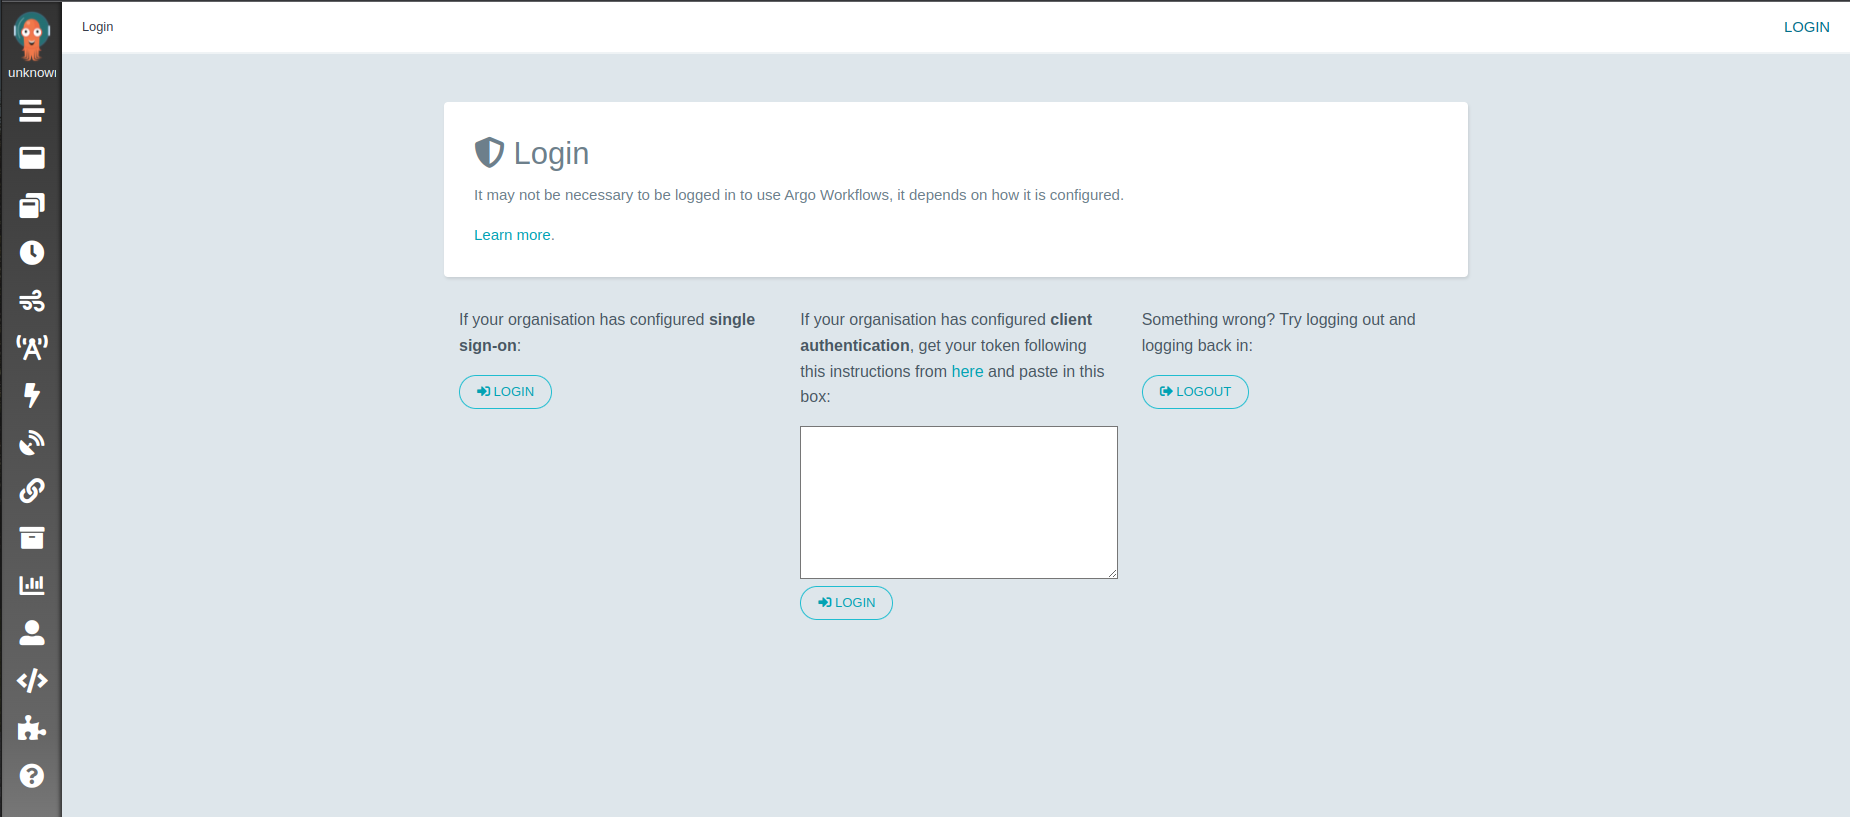This screenshot has height=817, width=1850.
Task: Click 'unknown' version label under logo
Action: click(32, 73)
